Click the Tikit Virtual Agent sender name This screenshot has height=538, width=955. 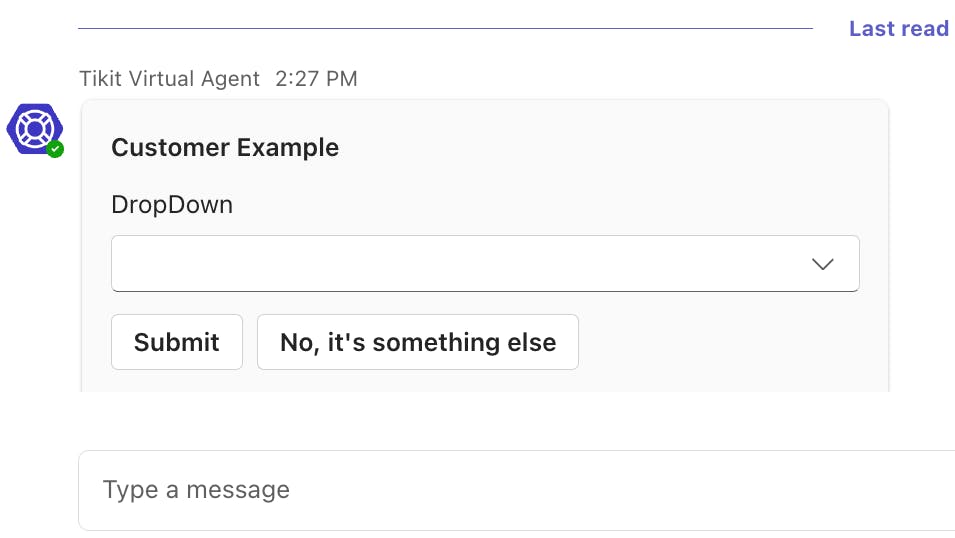pos(169,78)
